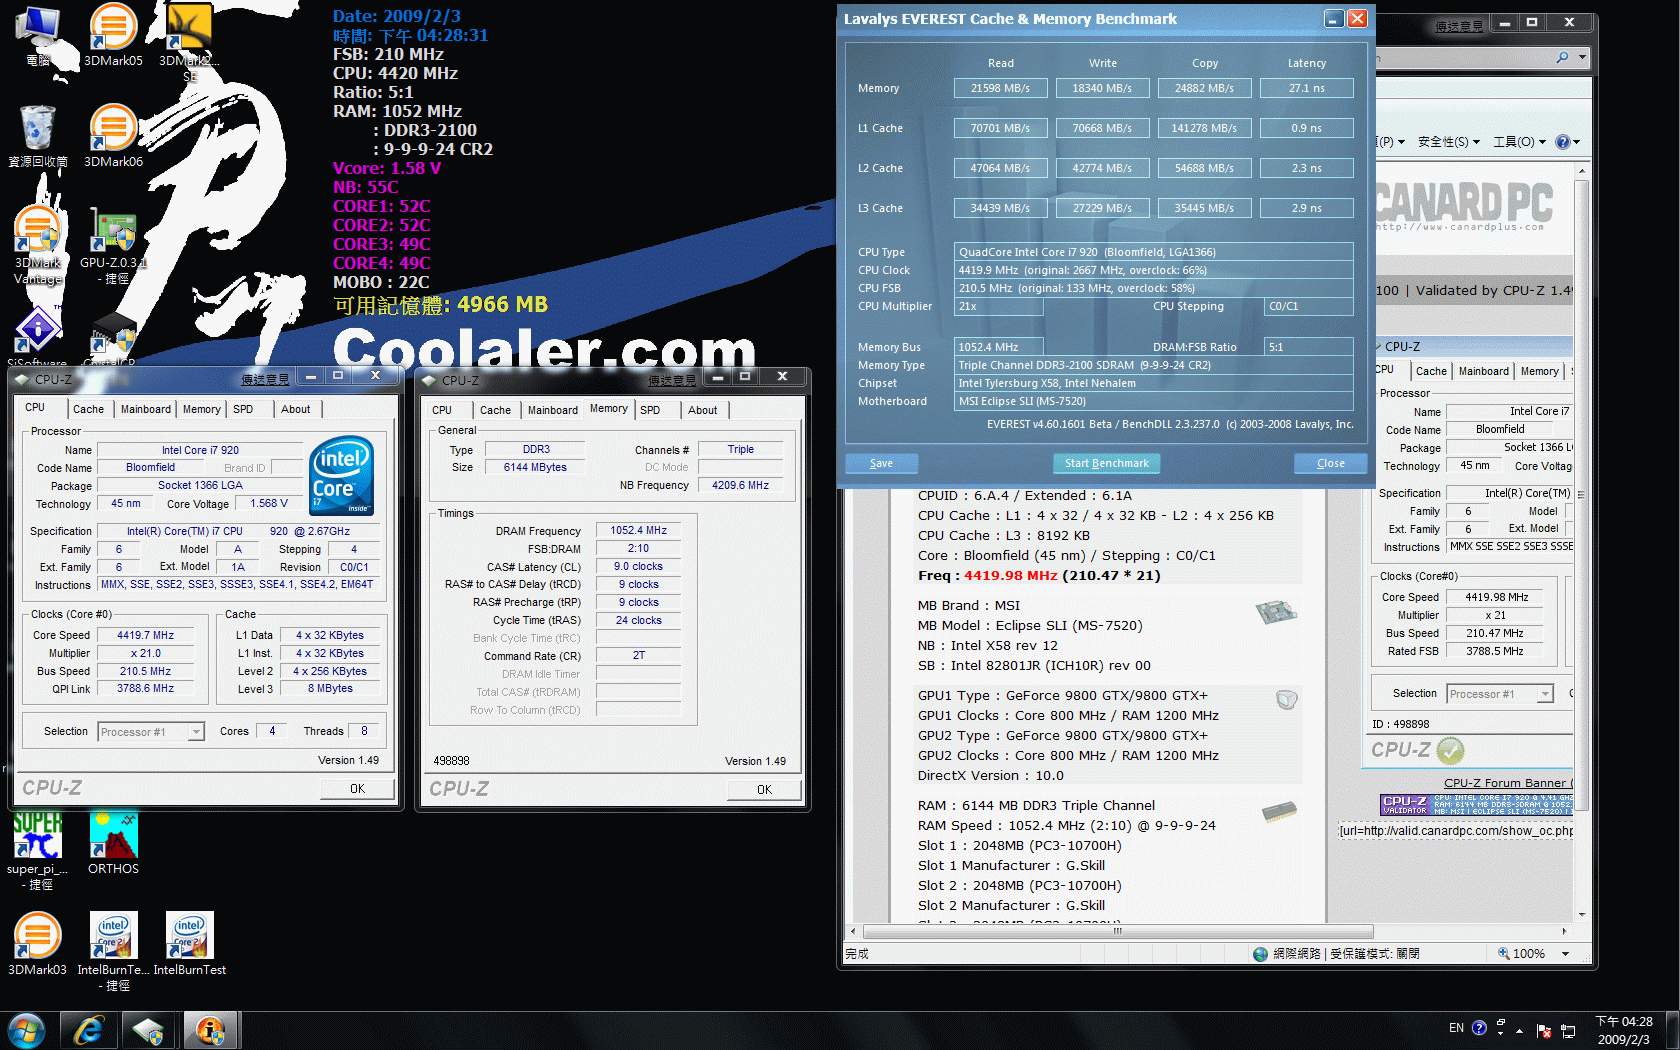Show hidden tray icons arrow
1680x1050 pixels.
pyautogui.click(x=1519, y=1030)
